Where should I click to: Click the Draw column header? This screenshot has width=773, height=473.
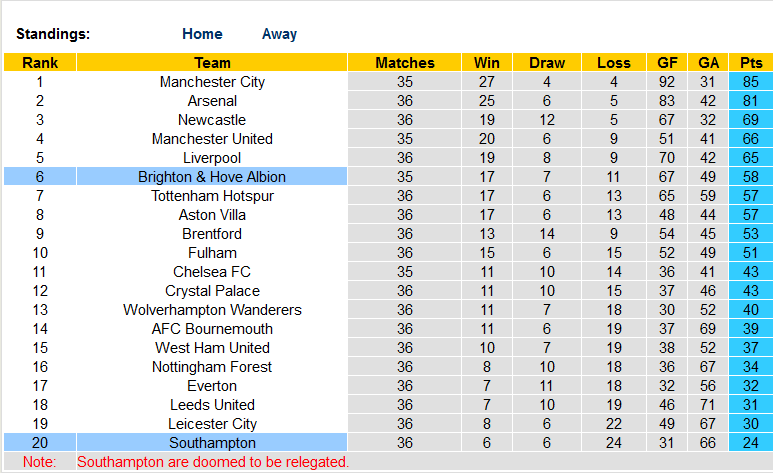click(547, 63)
